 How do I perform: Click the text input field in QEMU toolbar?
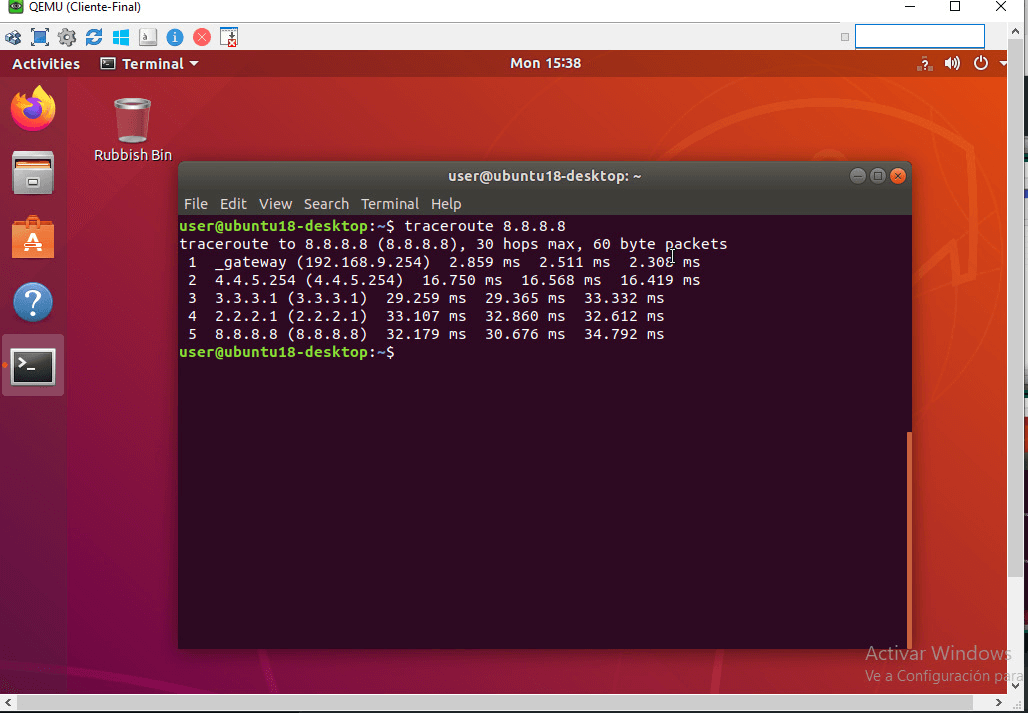[919, 37]
